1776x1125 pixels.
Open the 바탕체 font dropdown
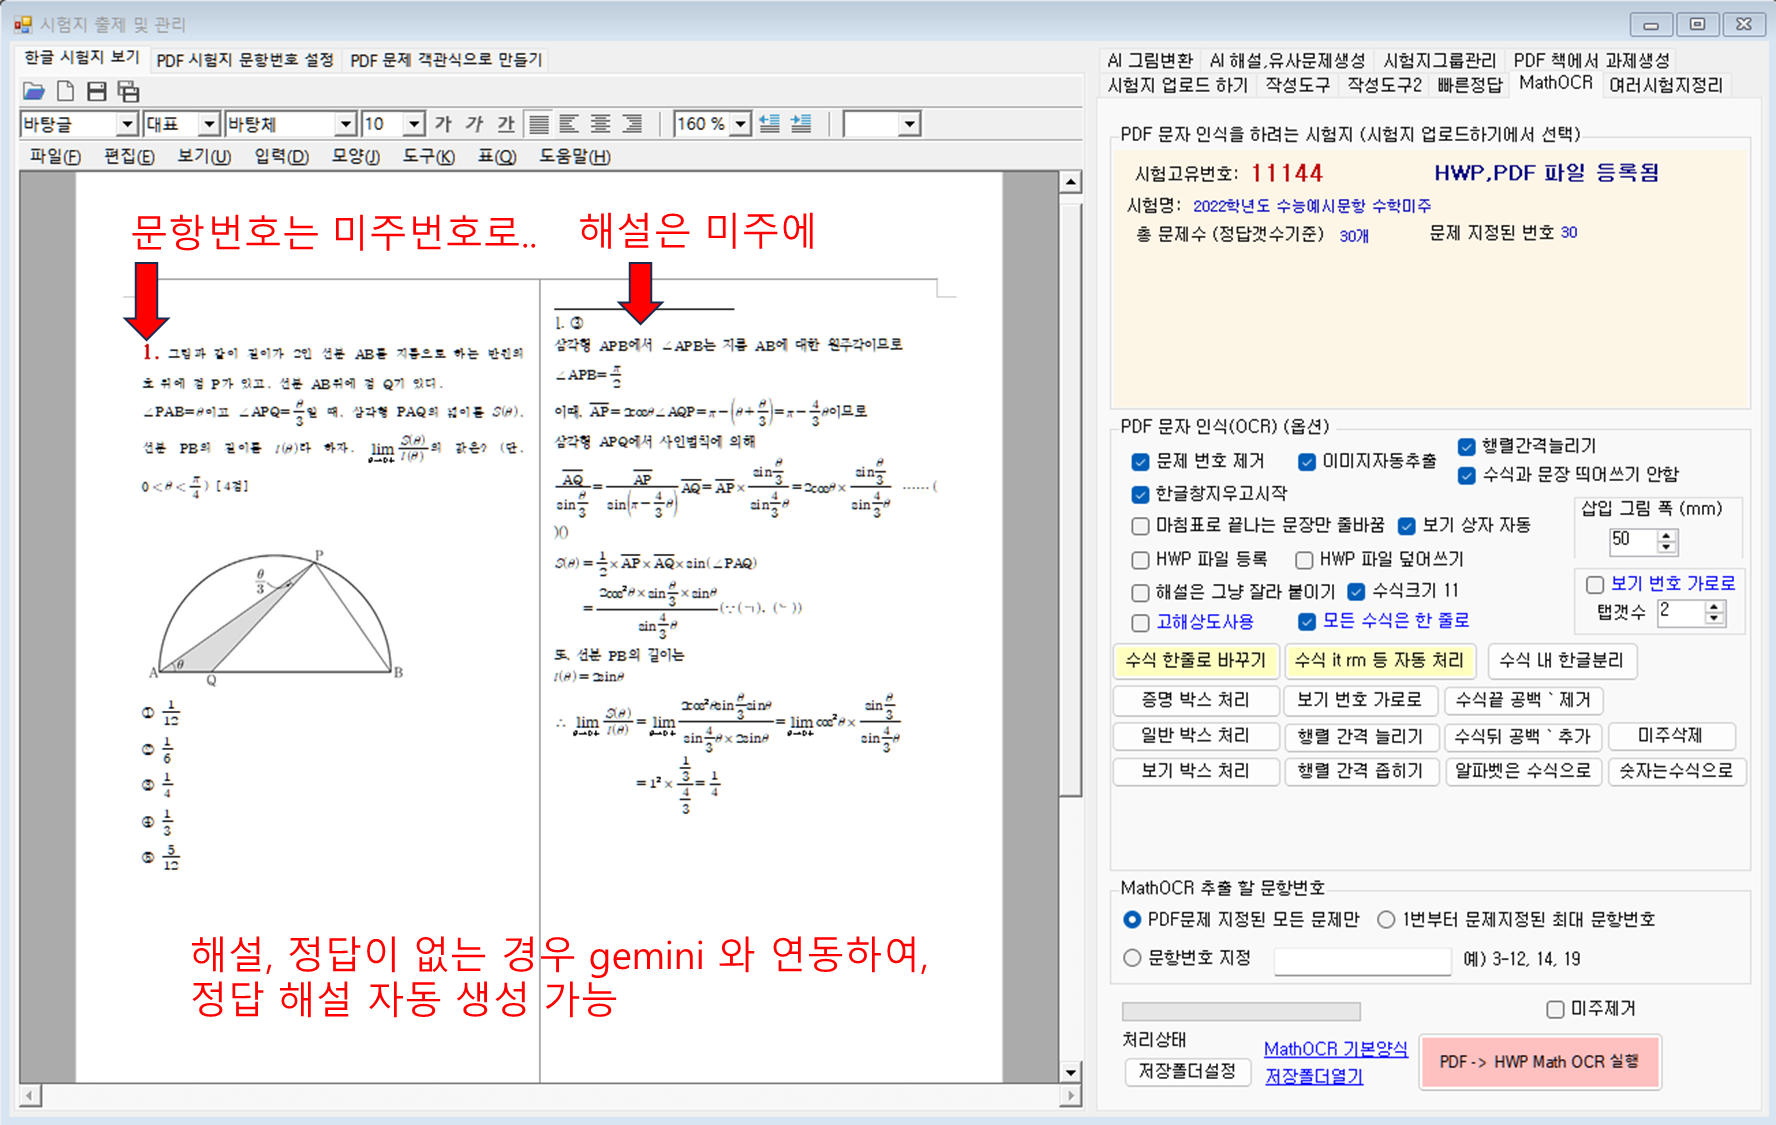point(346,124)
